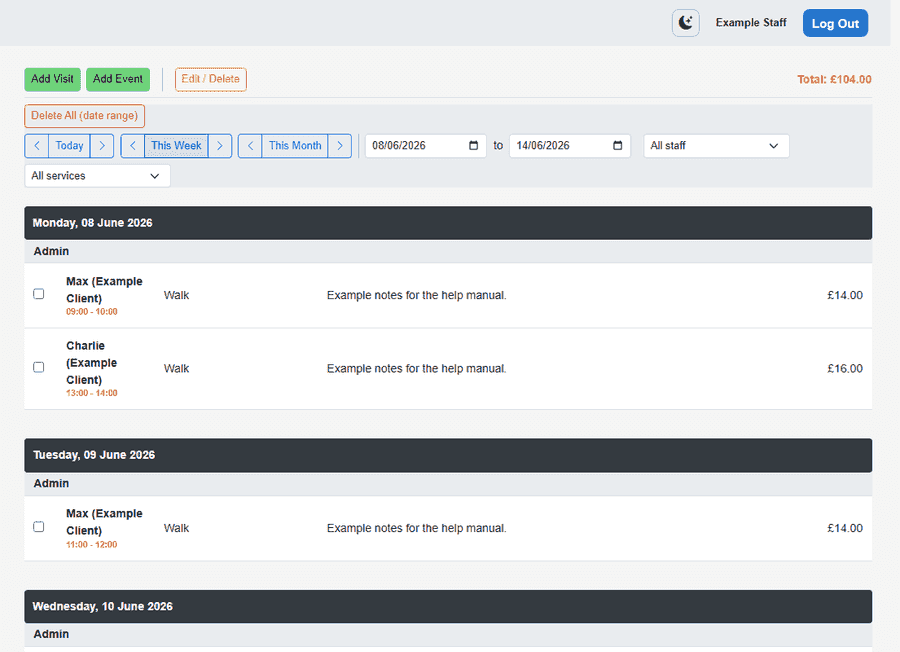Viewport: 900px width, 652px height.
Task: Click notes text in Charlie's row
Action: (417, 368)
